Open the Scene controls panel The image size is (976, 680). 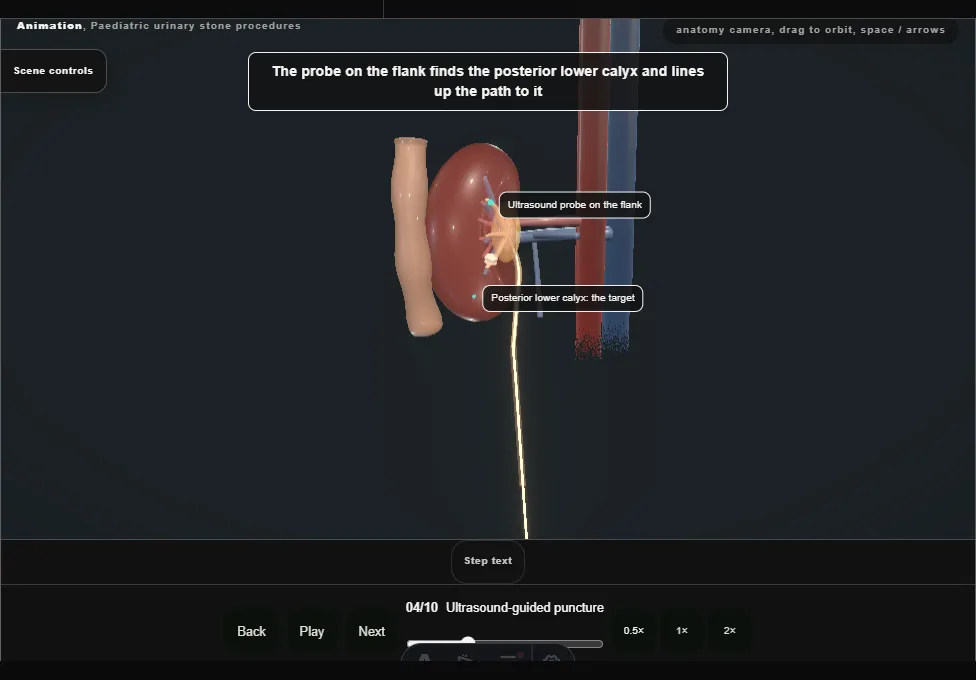click(x=53, y=71)
